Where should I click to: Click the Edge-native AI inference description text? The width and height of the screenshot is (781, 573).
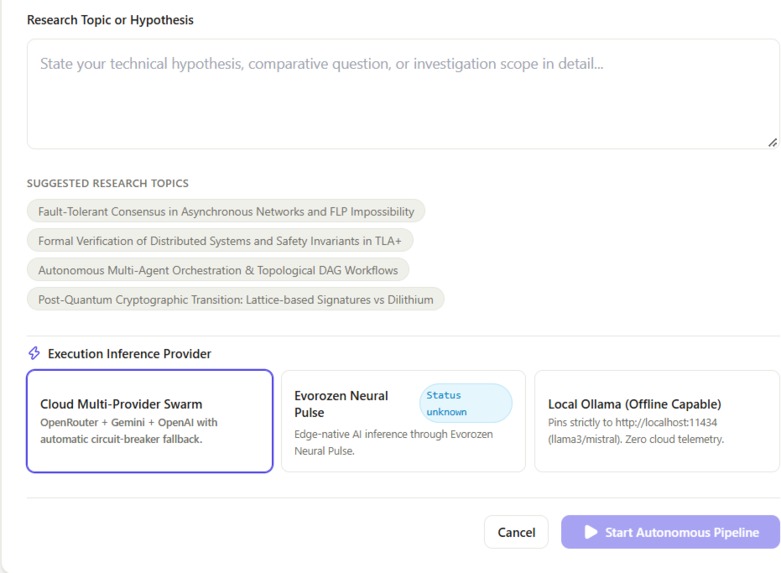coord(393,442)
